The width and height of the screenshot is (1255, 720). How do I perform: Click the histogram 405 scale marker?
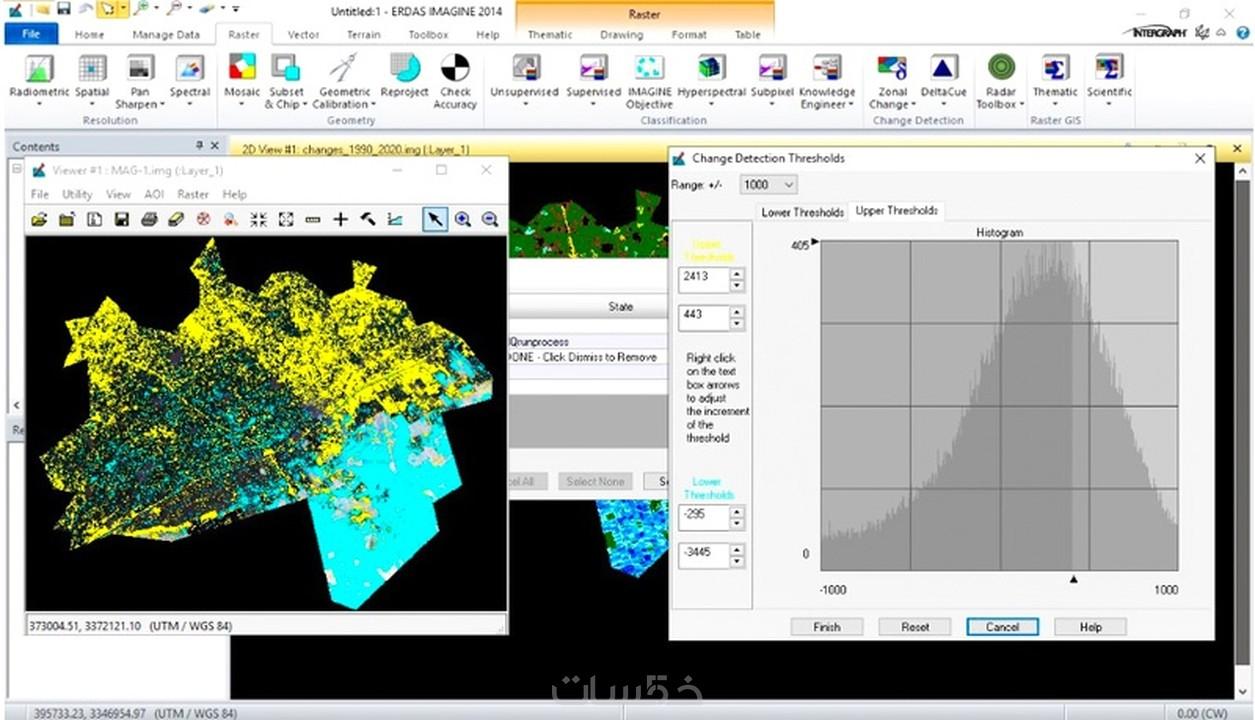coord(814,242)
